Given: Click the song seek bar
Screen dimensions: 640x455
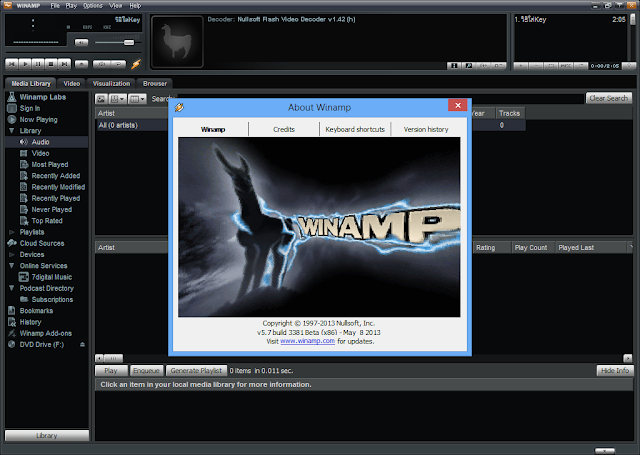Looking at the screenshot, I should pyautogui.click(x=73, y=52).
